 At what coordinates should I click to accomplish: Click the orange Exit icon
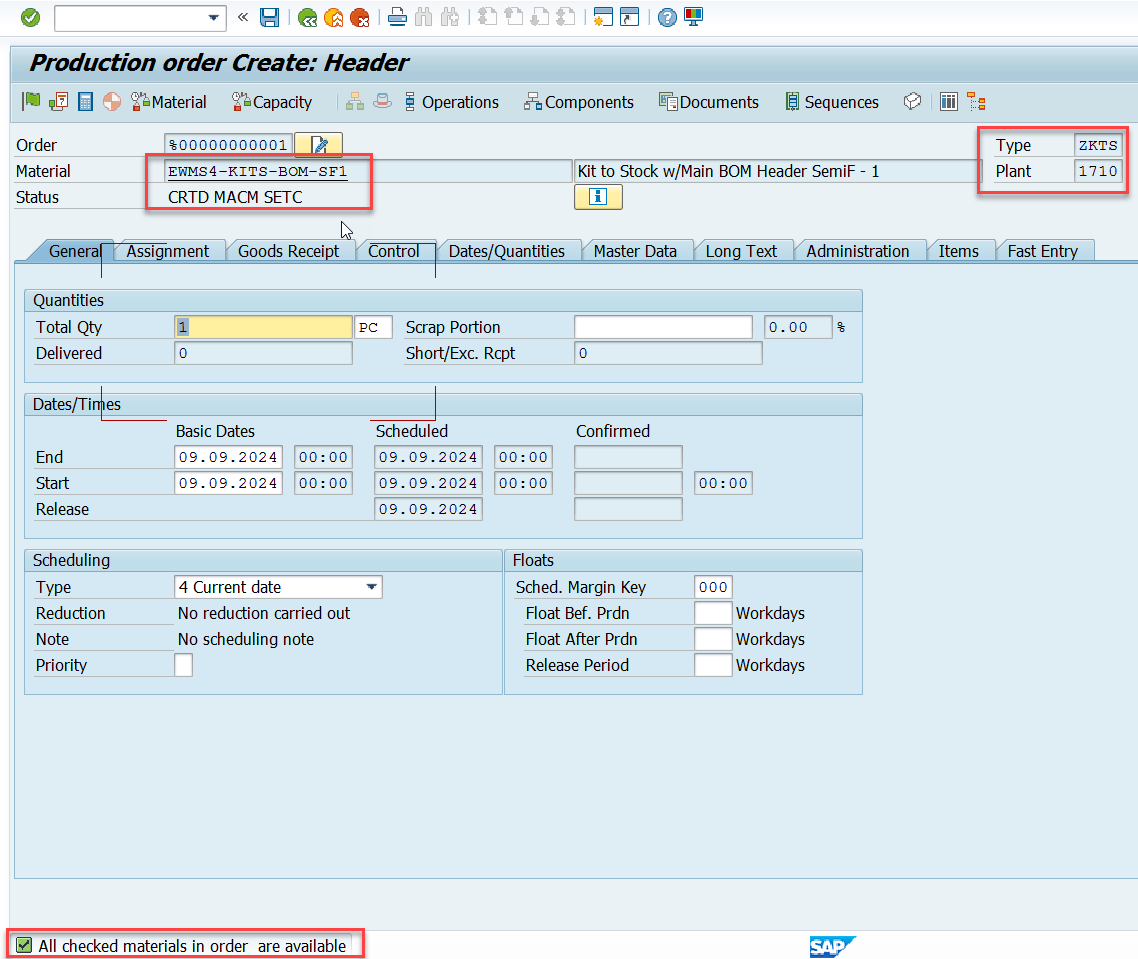tap(333, 18)
